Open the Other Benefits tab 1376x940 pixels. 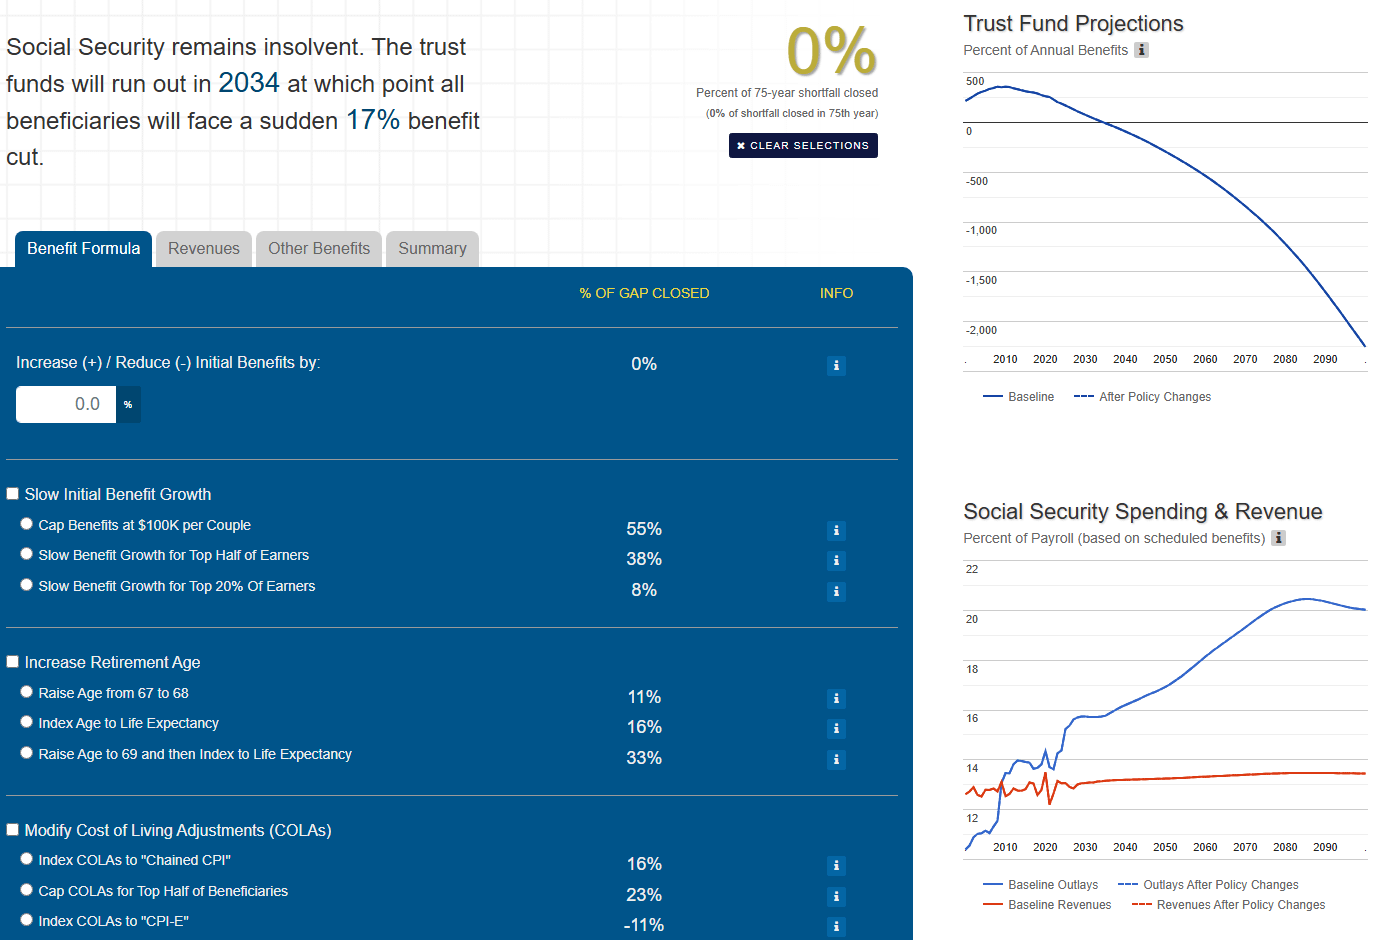(x=319, y=249)
